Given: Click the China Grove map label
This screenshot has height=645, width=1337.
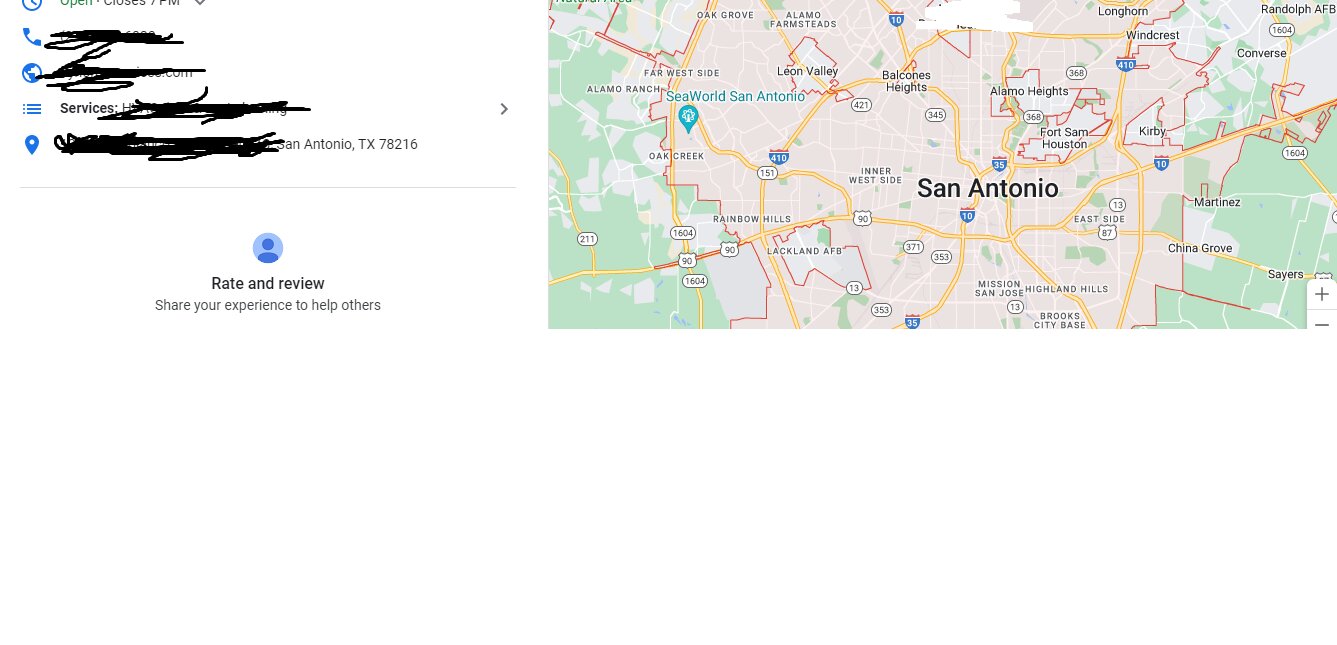Looking at the screenshot, I should tap(1200, 248).
